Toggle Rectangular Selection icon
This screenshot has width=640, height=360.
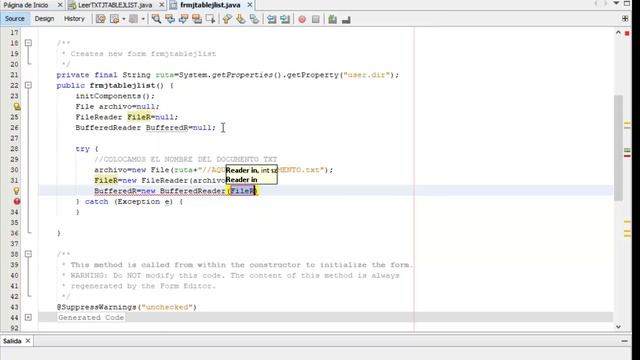point(210,19)
